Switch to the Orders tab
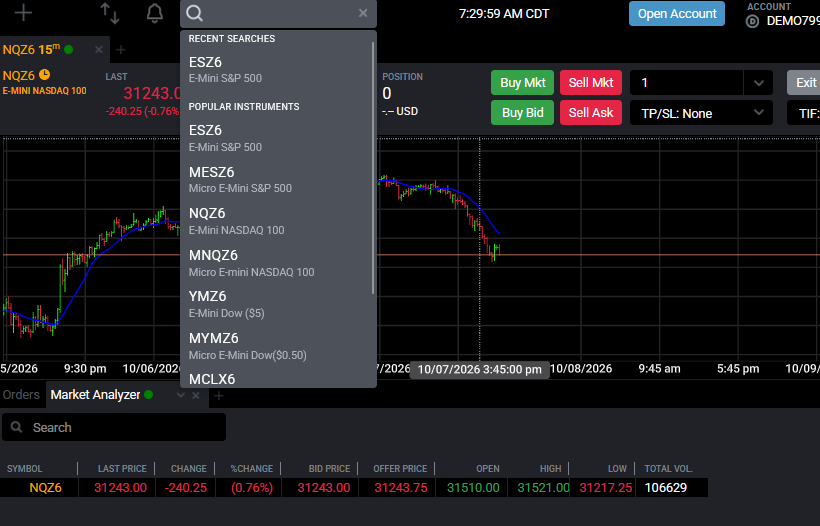The height and width of the screenshot is (526, 820). click(21, 395)
